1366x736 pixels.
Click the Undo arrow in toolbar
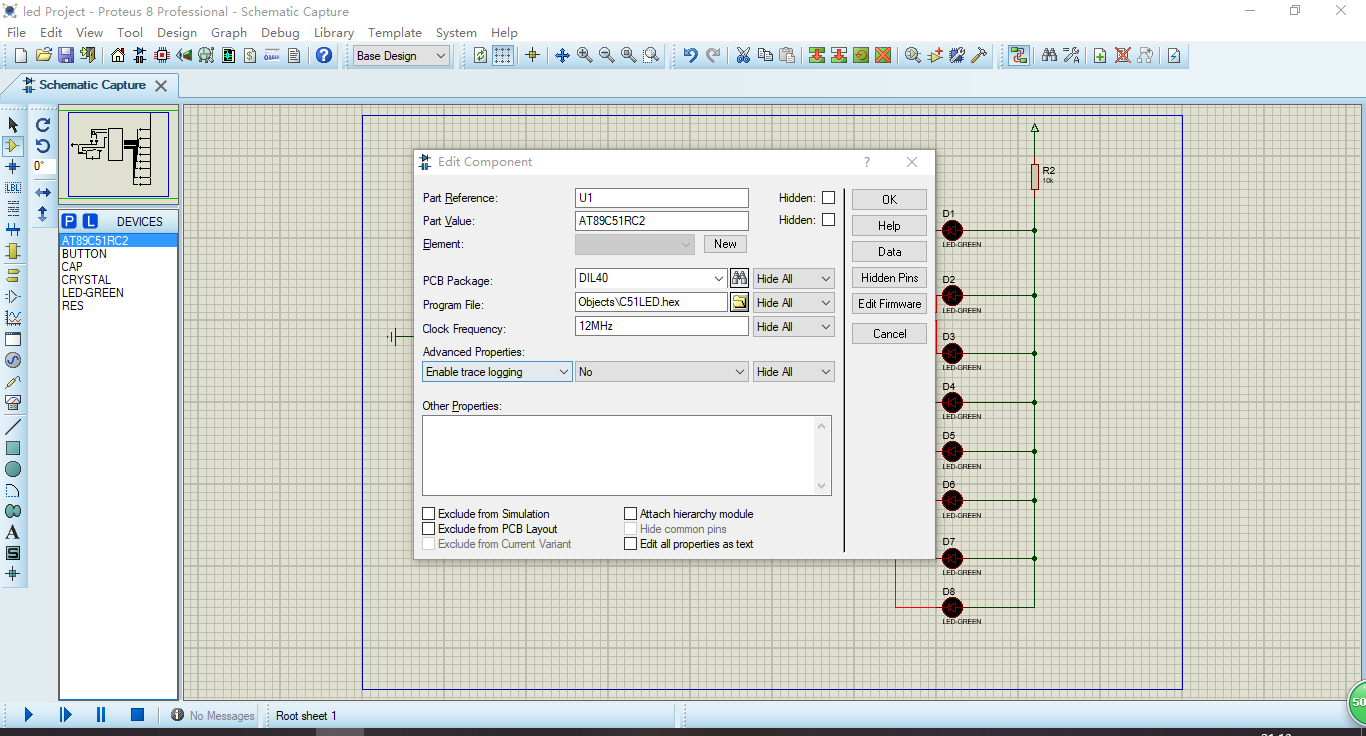click(690, 55)
